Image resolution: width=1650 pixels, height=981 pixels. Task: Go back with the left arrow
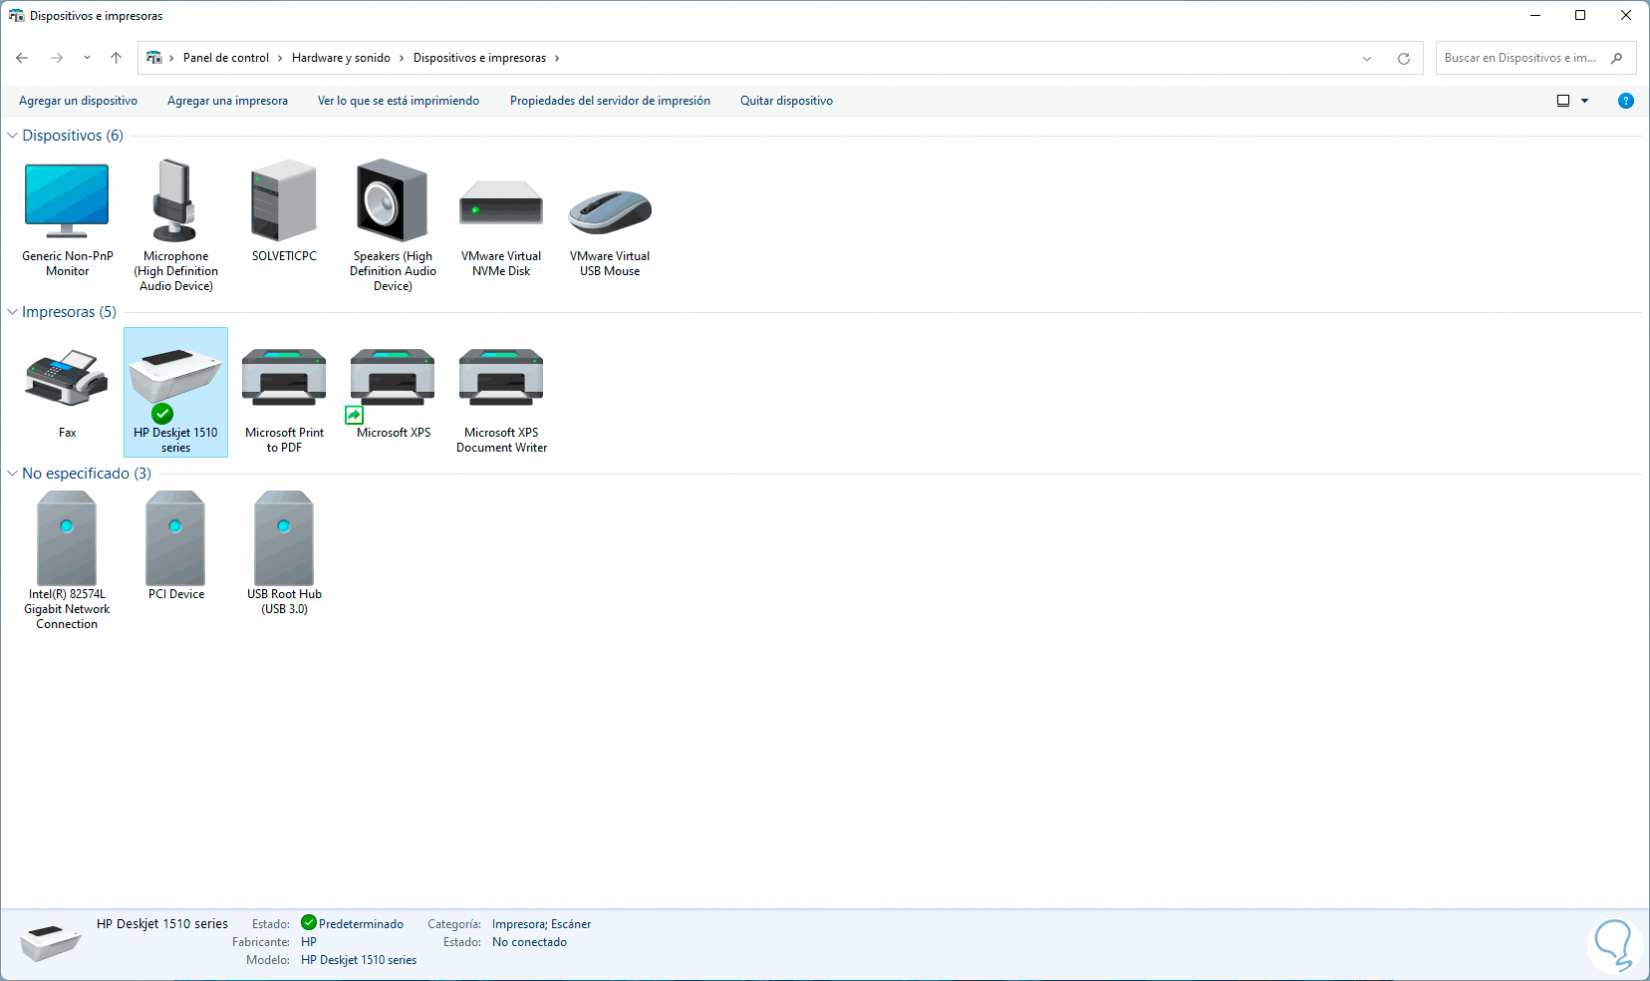click(22, 58)
